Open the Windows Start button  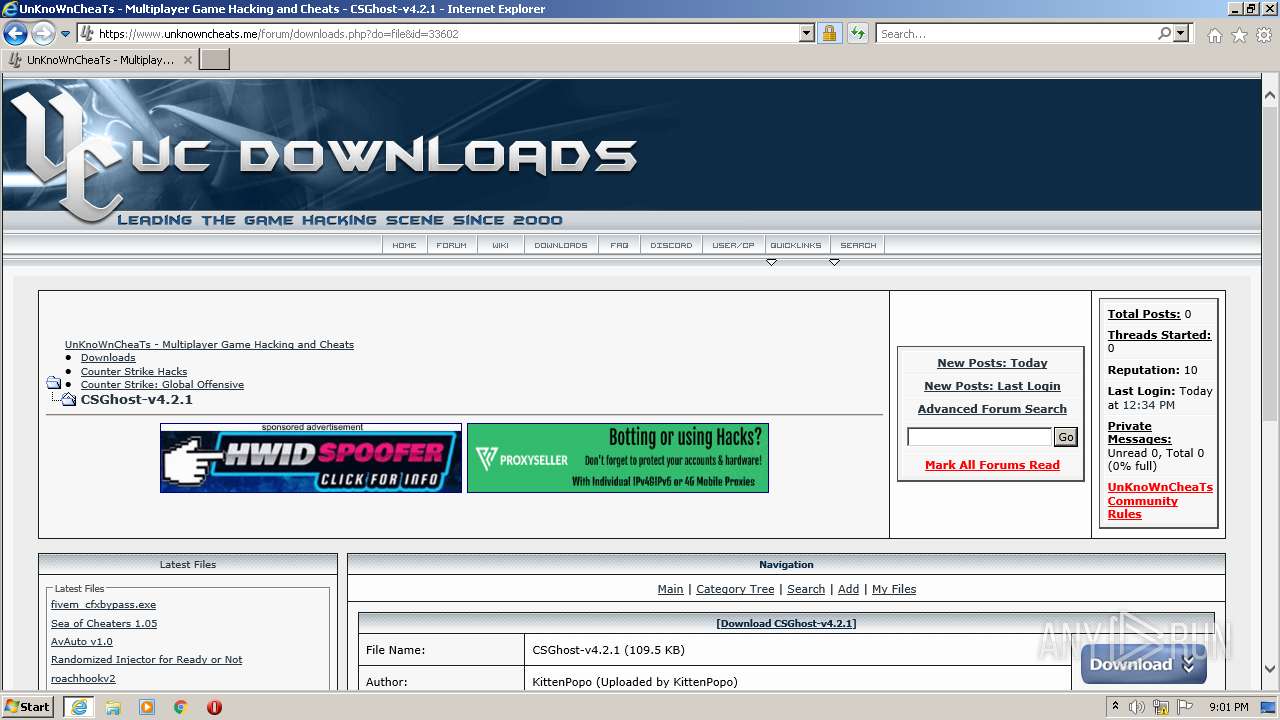pyautogui.click(x=28, y=707)
